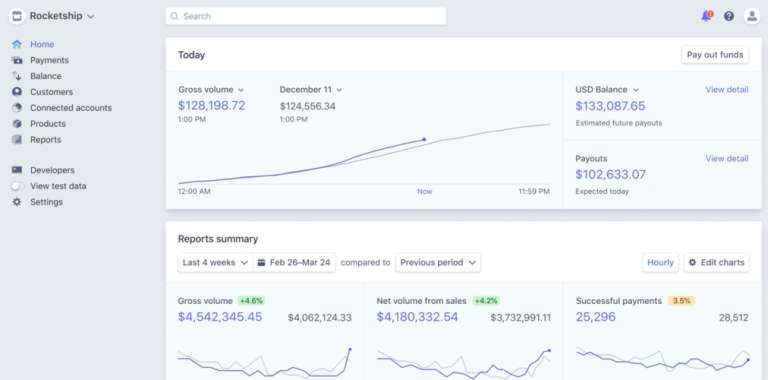Click the 25,296 successful payments count
The image size is (768, 380).
pos(596,317)
